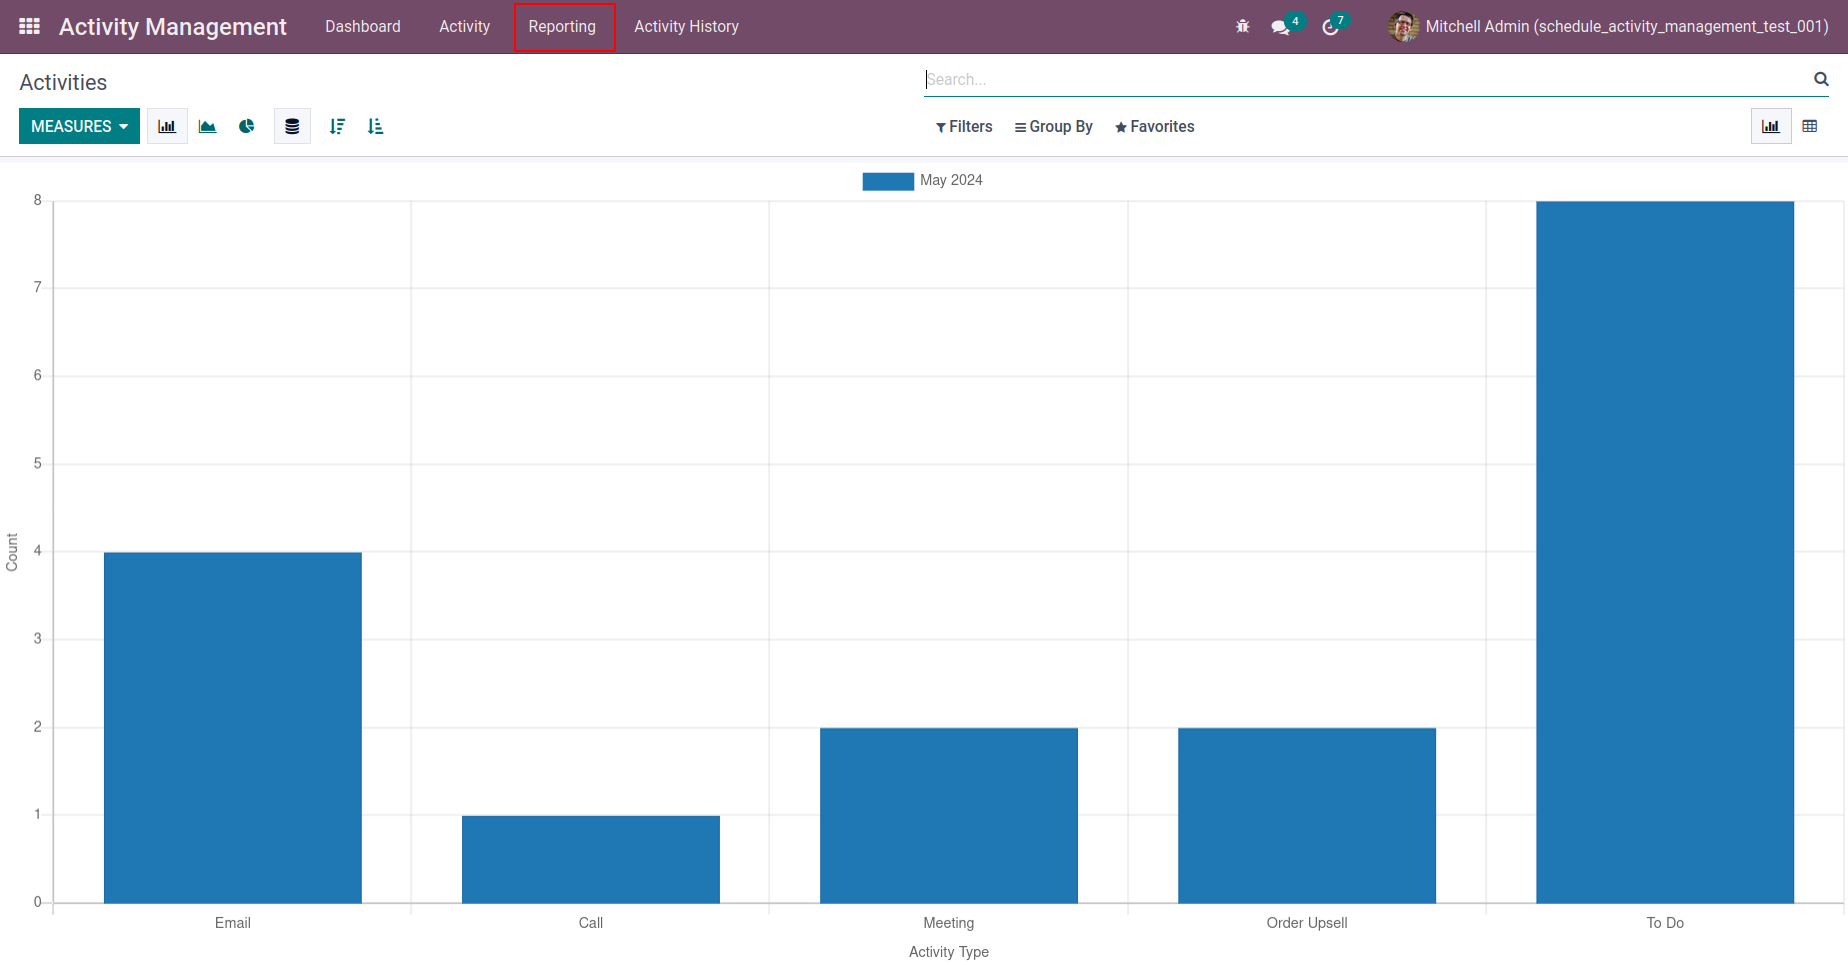Sort bars in ascending order
1848x965 pixels.
tap(375, 126)
